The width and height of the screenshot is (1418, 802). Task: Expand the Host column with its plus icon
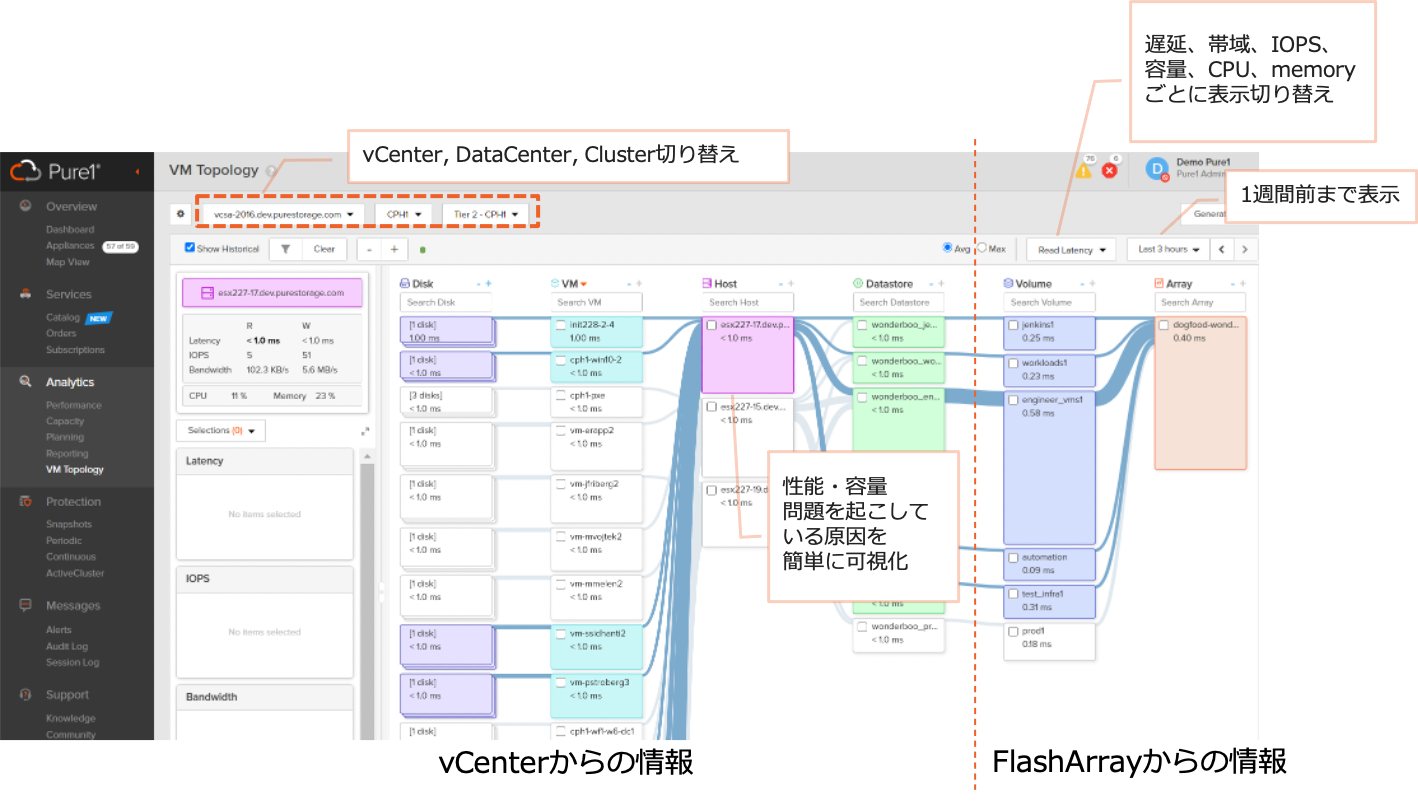click(x=789, y=284)
